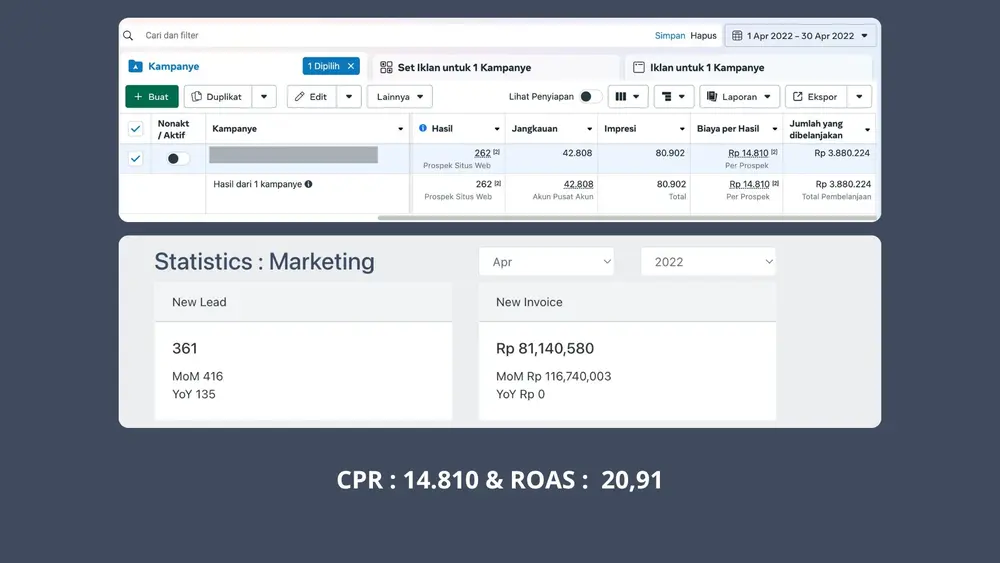Click the Simpan link
The image size is (1000, 563).
[x=670, y=36]
